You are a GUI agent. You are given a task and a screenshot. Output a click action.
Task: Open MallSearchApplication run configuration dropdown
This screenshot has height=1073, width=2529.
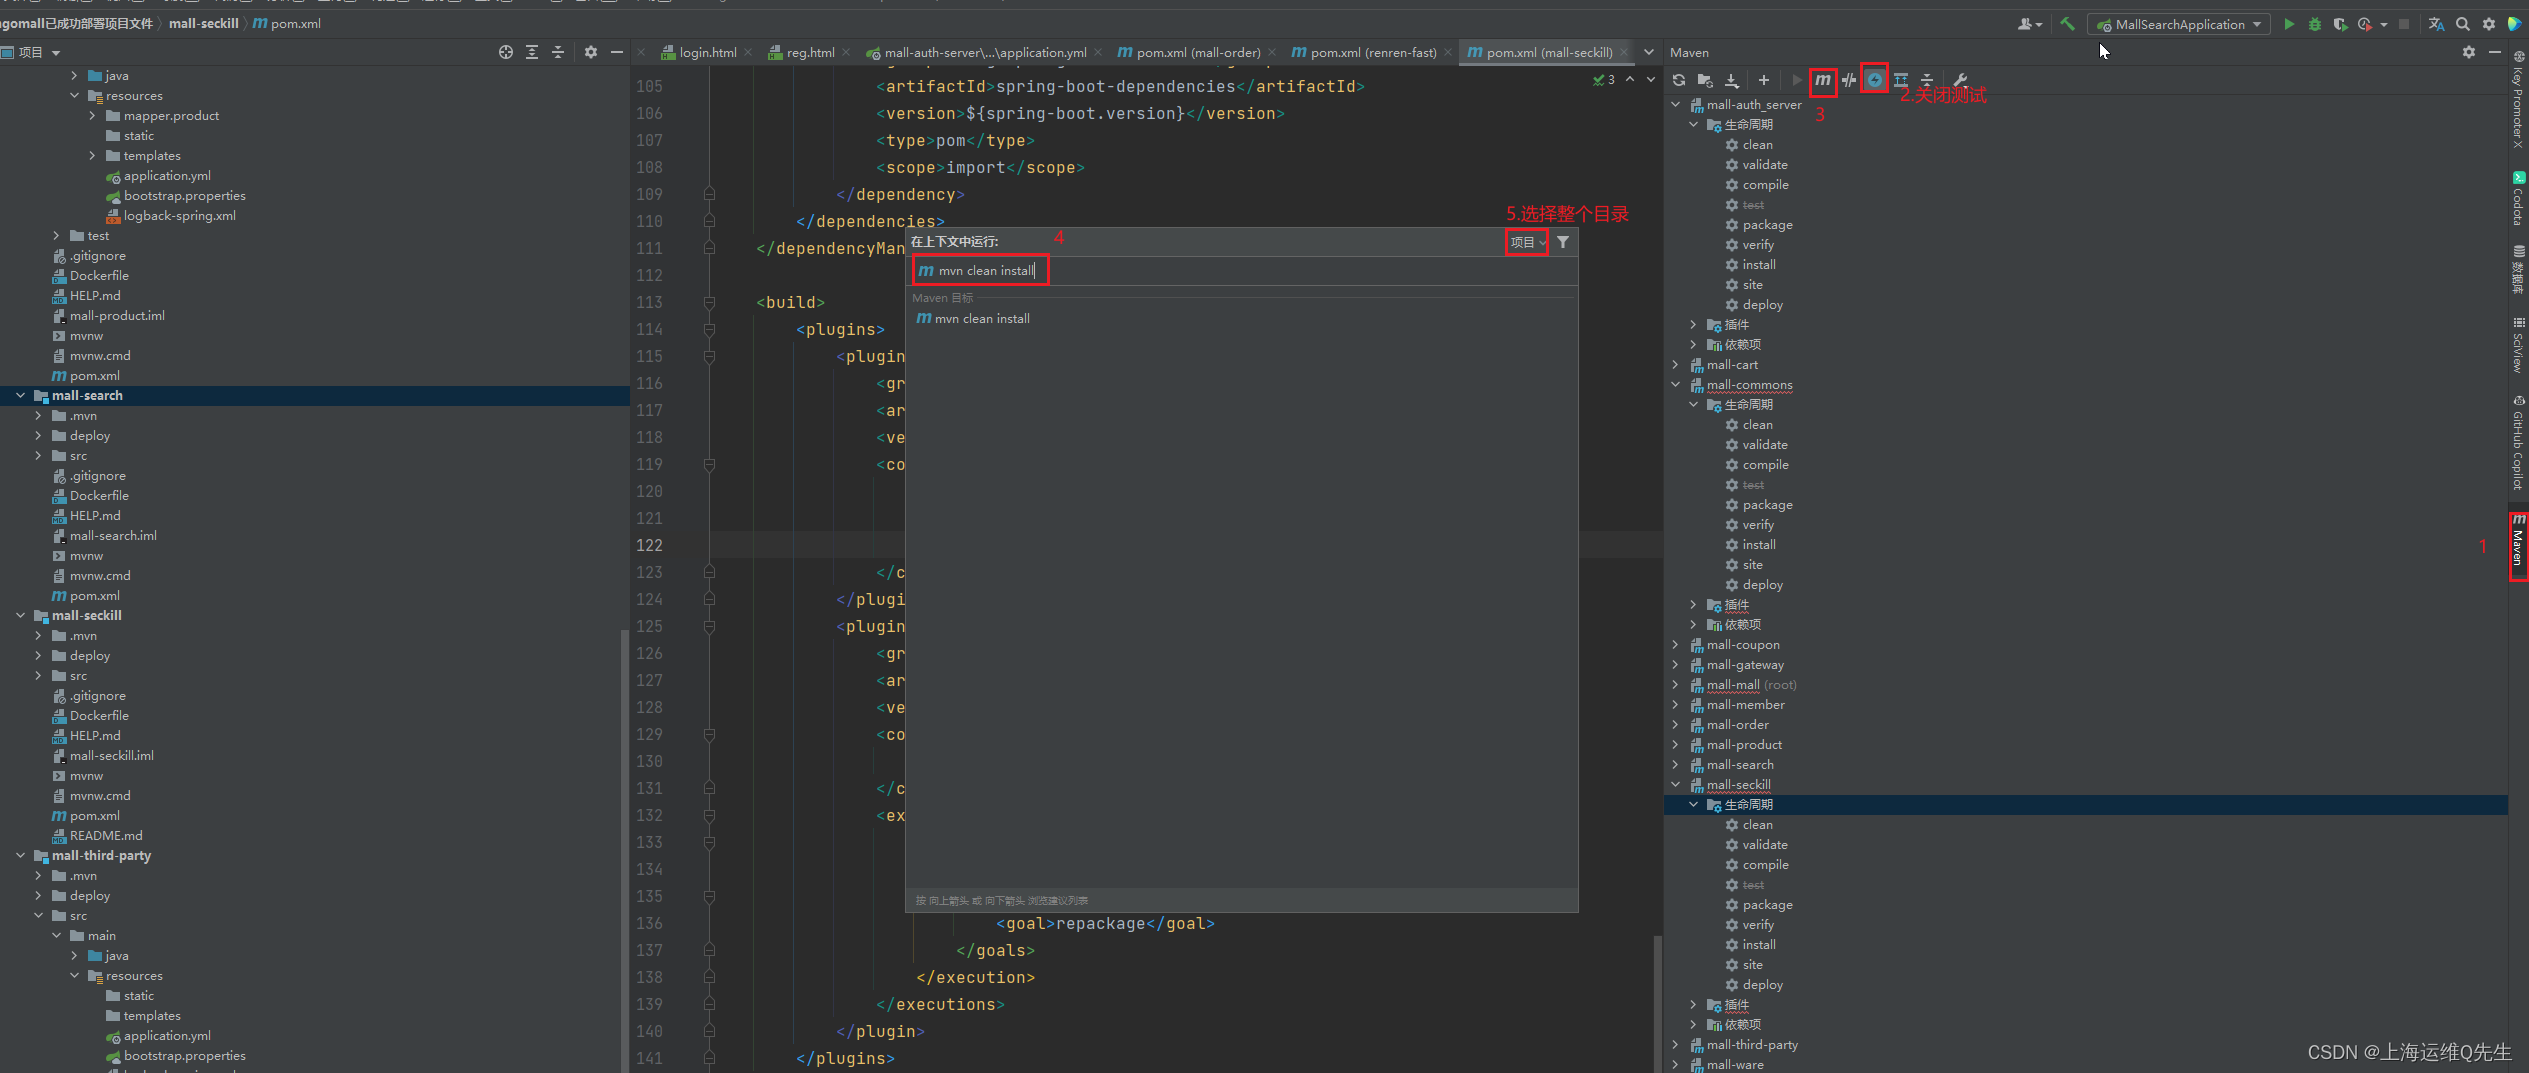[x=2179, y=24]
